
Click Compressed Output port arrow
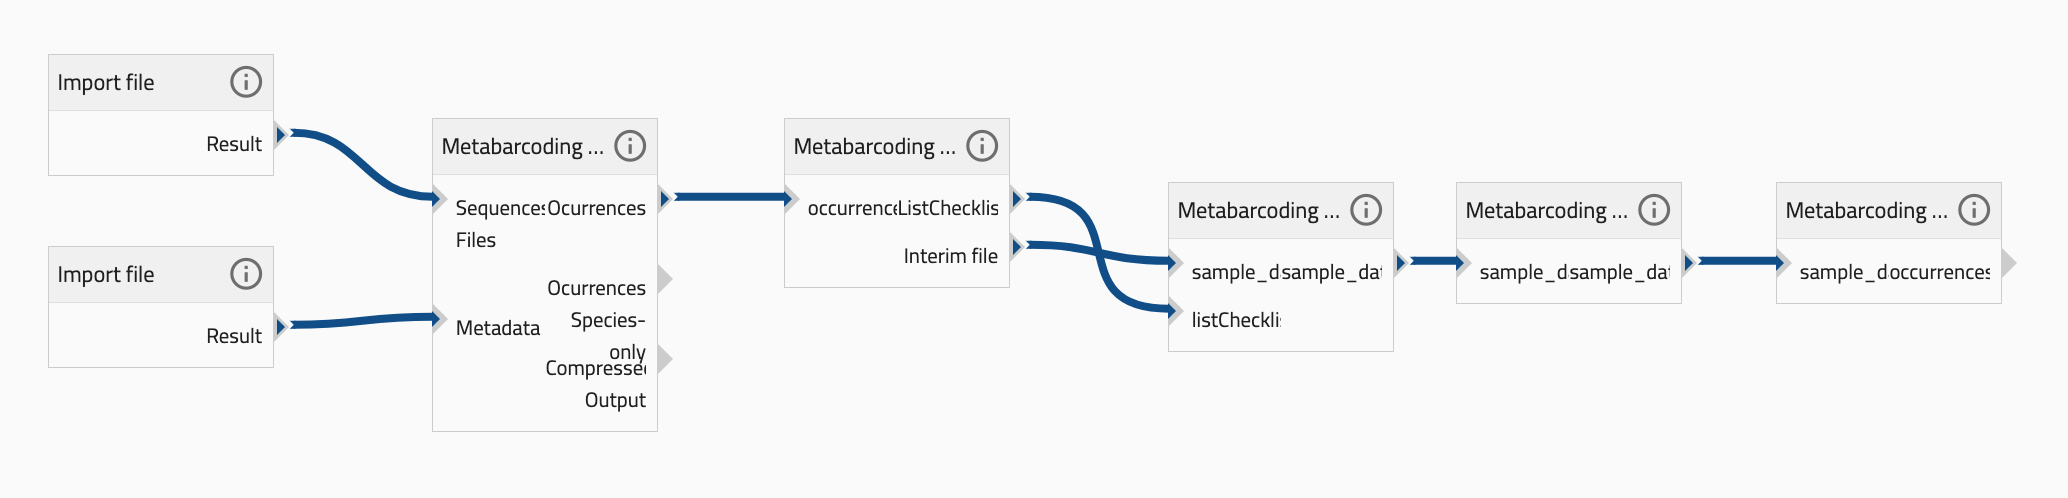pyautogui.click(x=665, y=358)
